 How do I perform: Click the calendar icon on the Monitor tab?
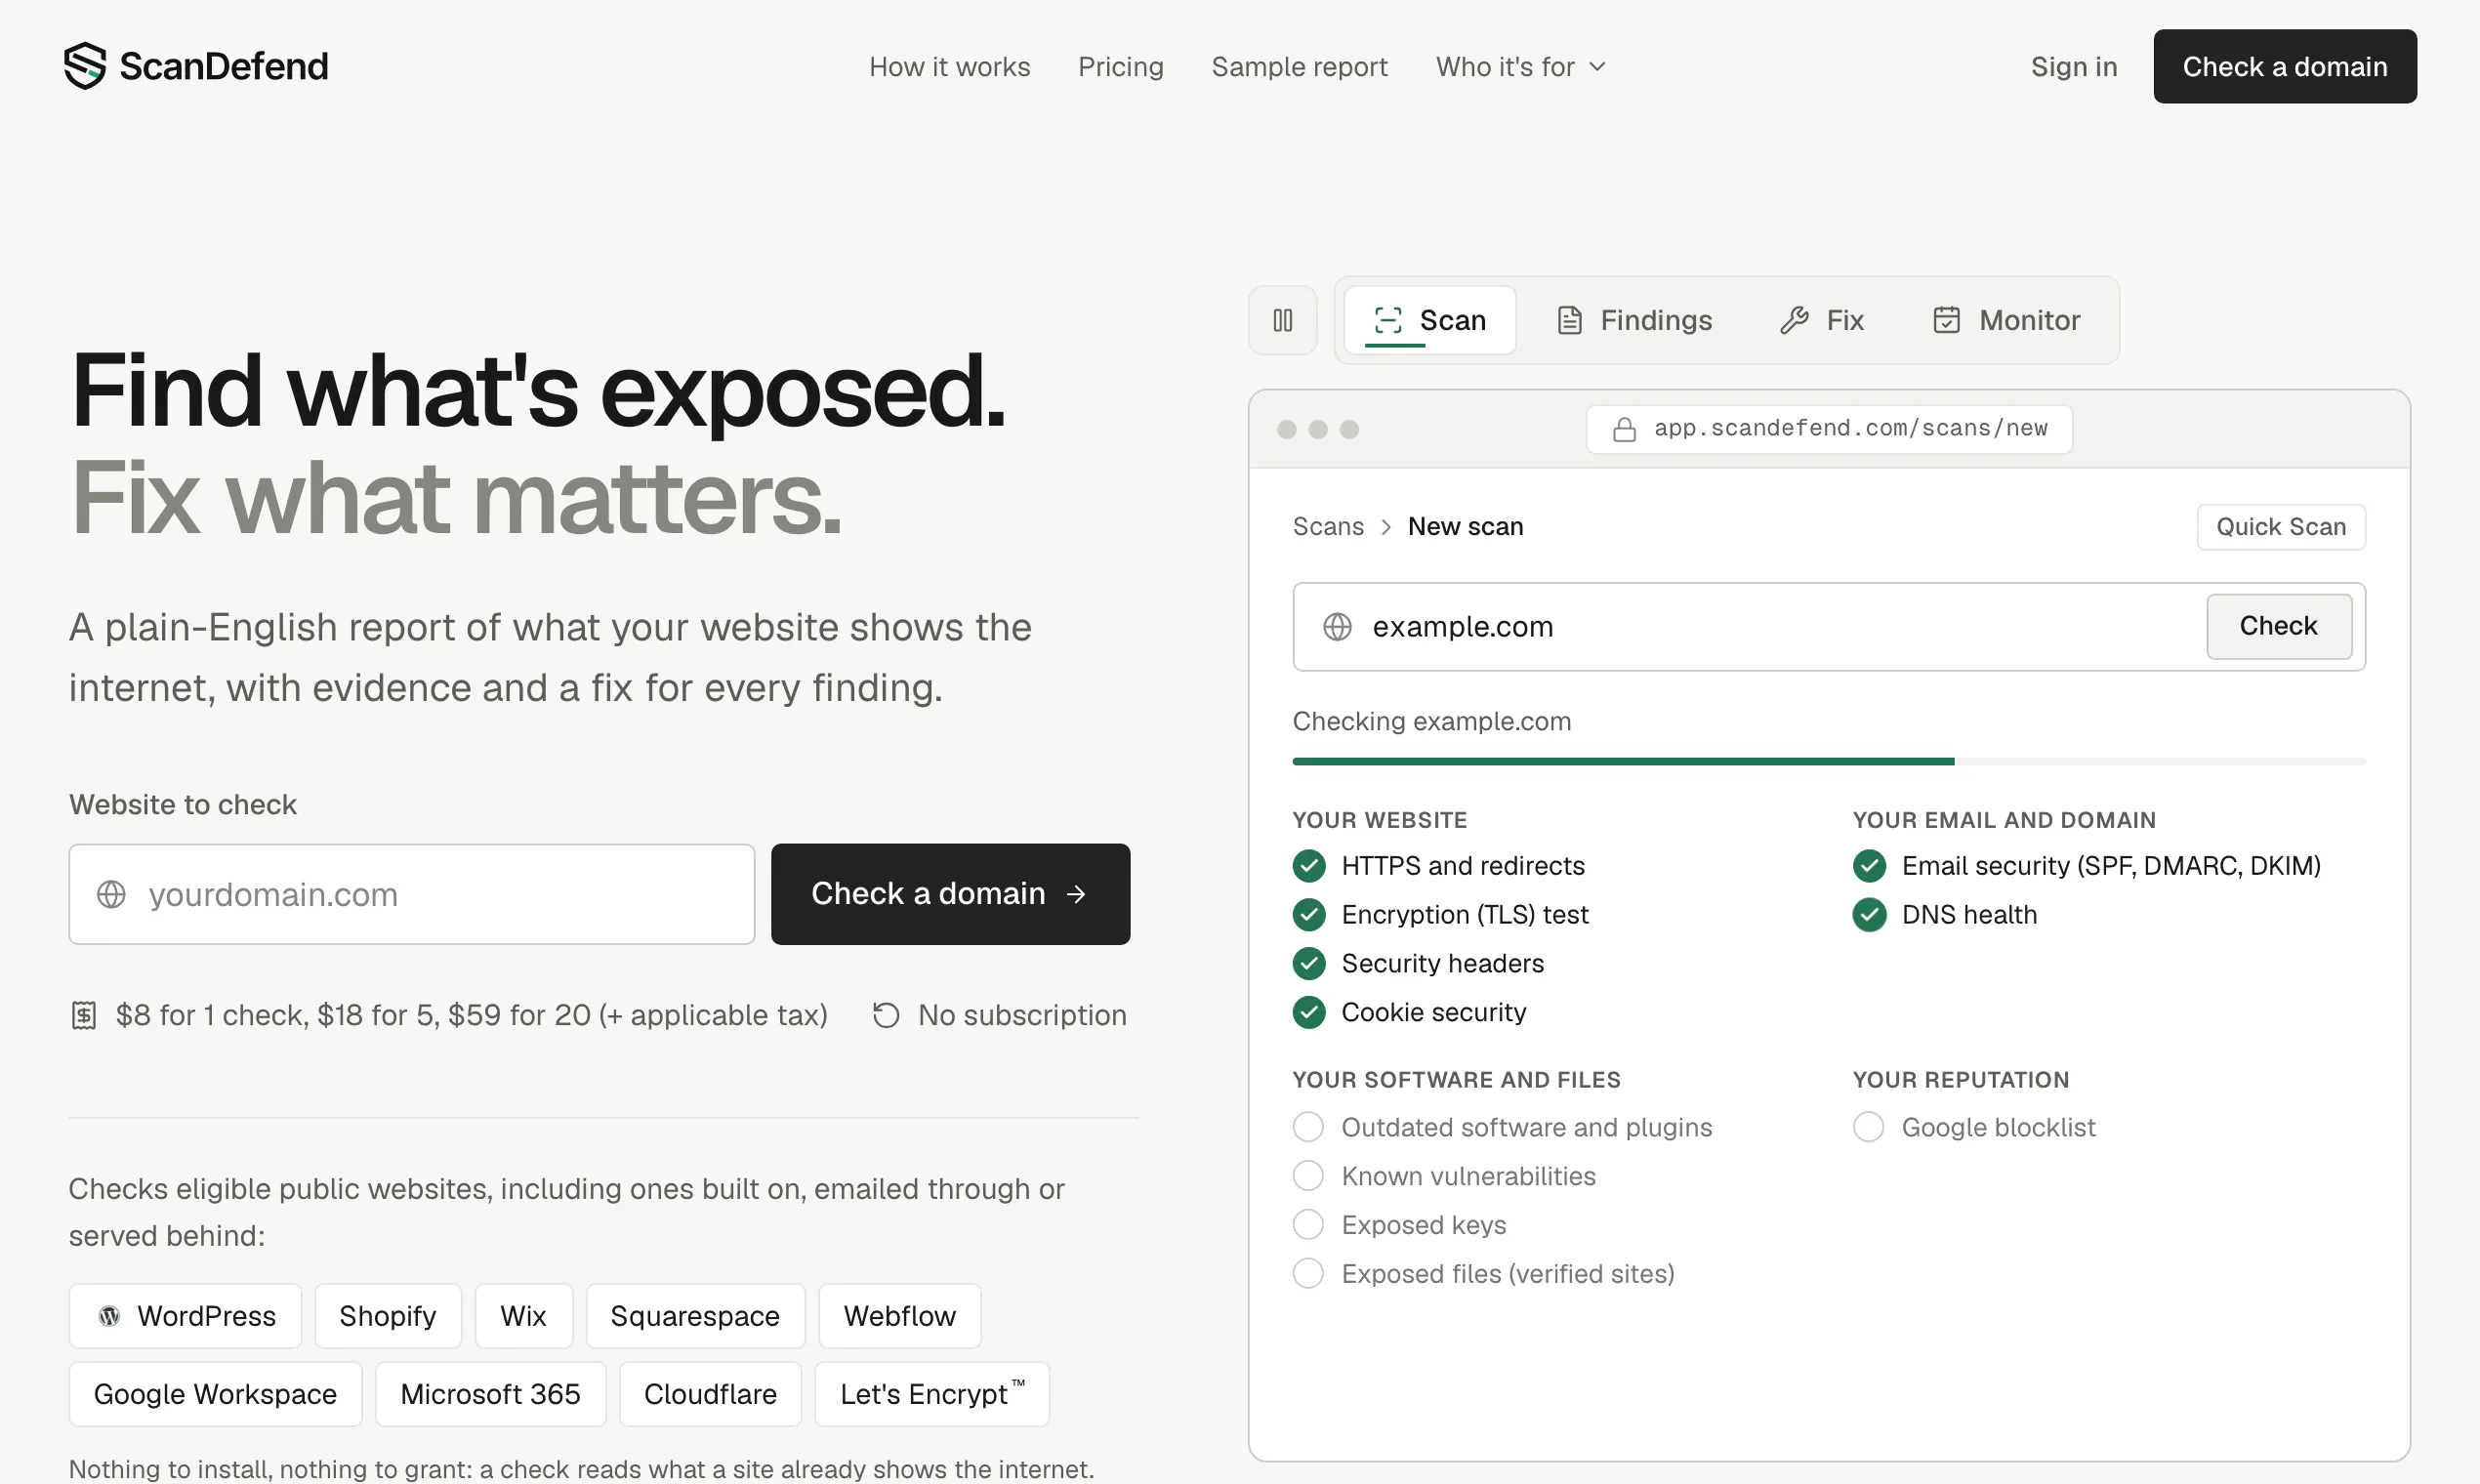point(1946,320)
